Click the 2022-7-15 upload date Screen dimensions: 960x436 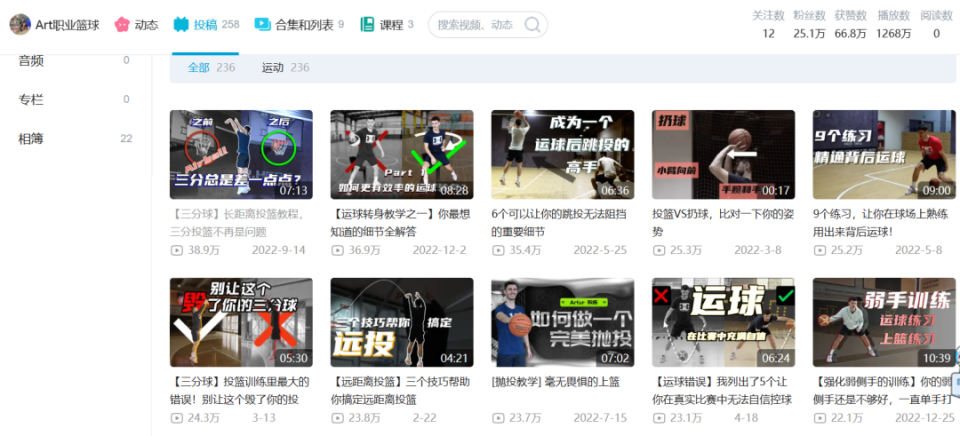[x=600, y=418]
